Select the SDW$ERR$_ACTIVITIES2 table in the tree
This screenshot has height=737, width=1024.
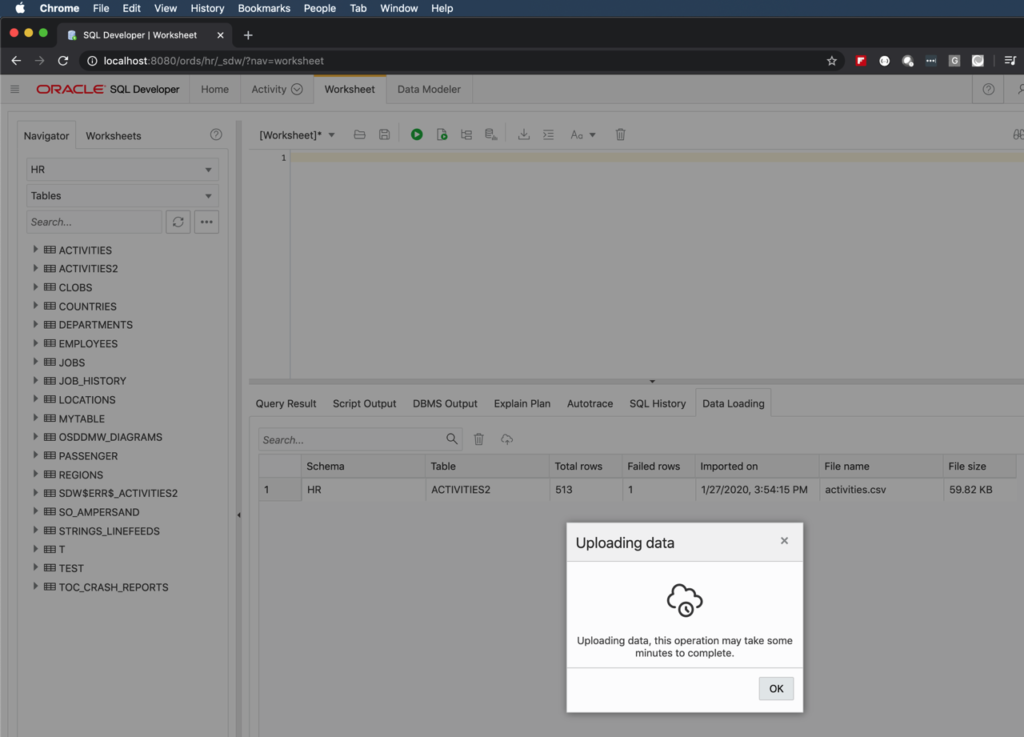point(118,493)
